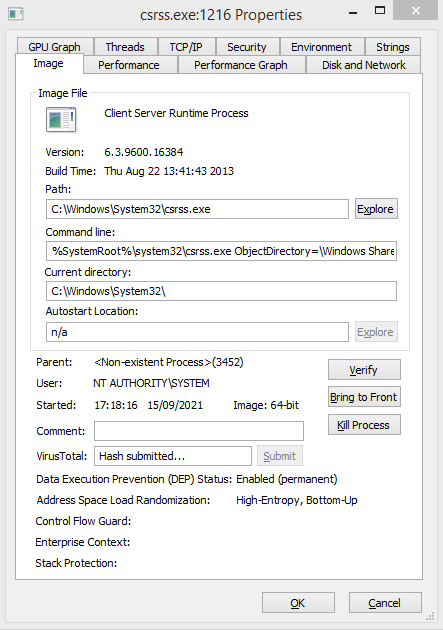
Task: View the Disk and Network tab
Action: click(364, 65)
